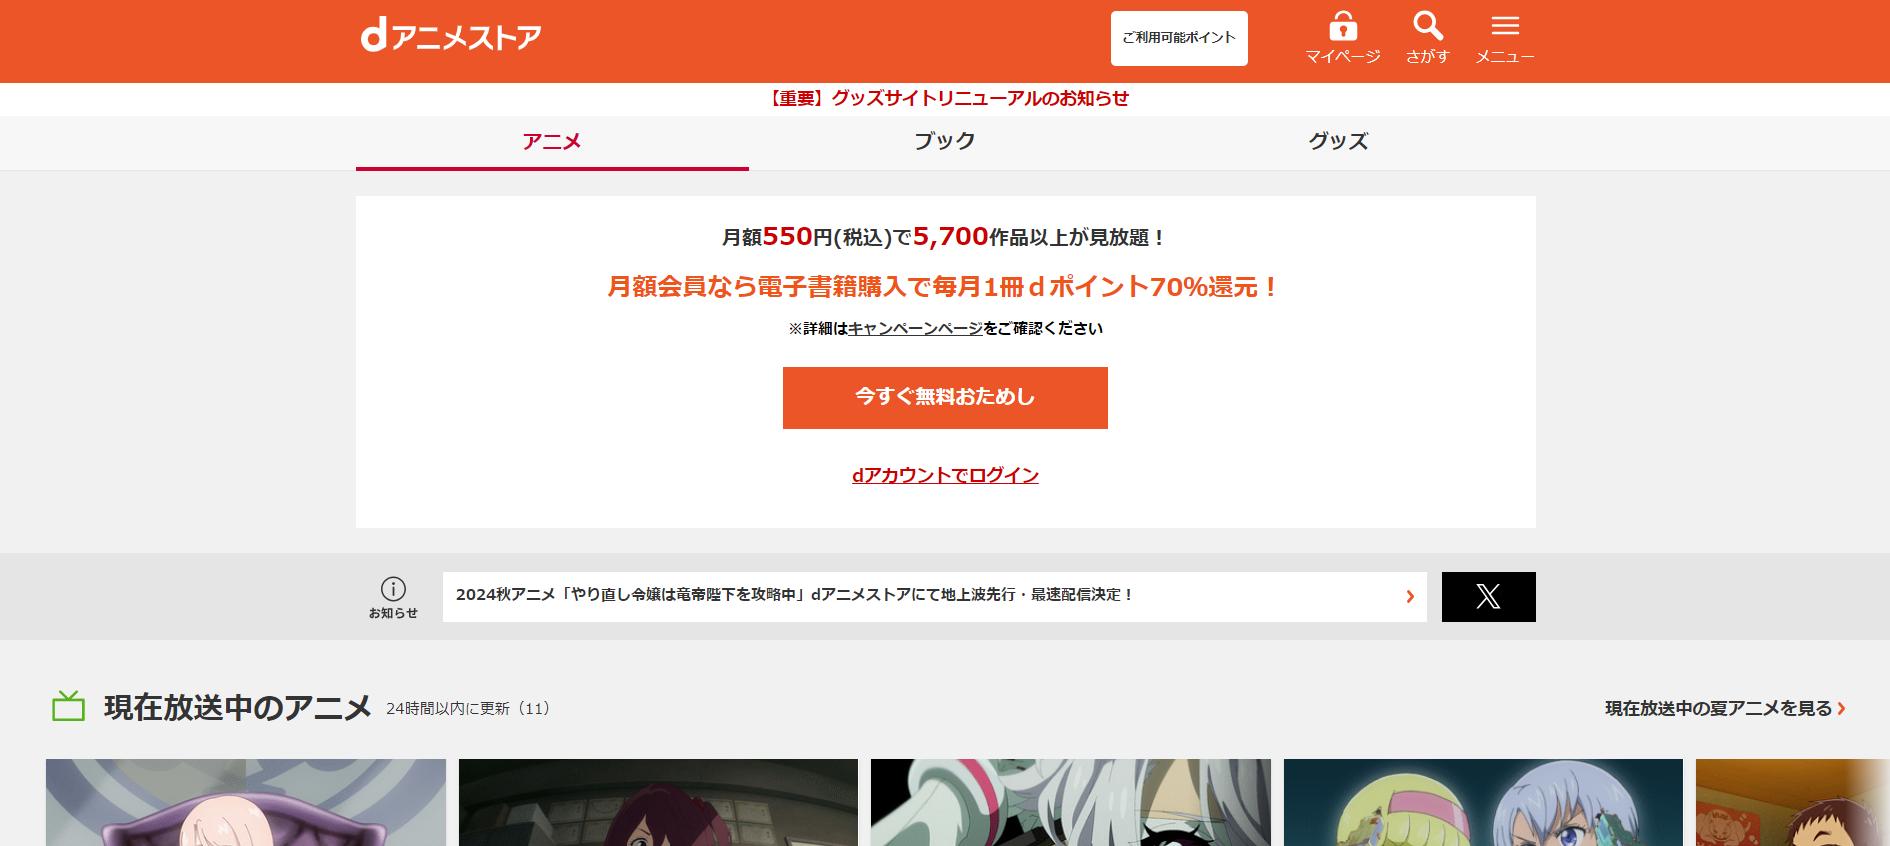
Task: Click 今すぐ無料おためし button
Action: pos(945,398)
